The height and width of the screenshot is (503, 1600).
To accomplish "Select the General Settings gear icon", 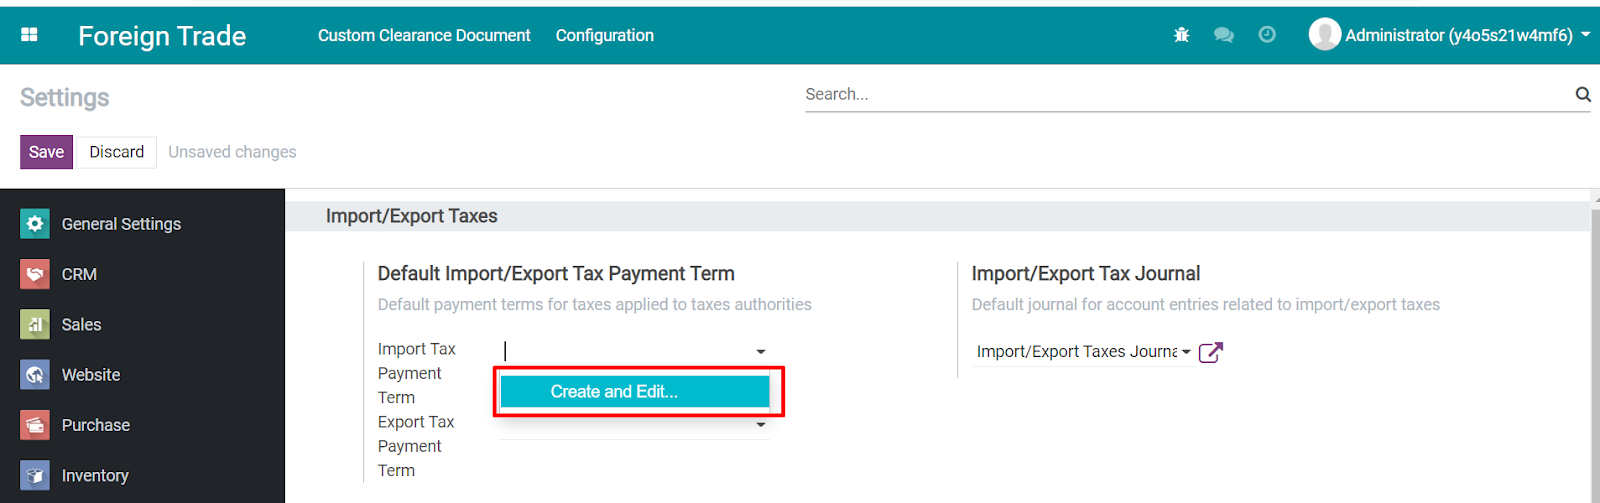I will point(35,224).
